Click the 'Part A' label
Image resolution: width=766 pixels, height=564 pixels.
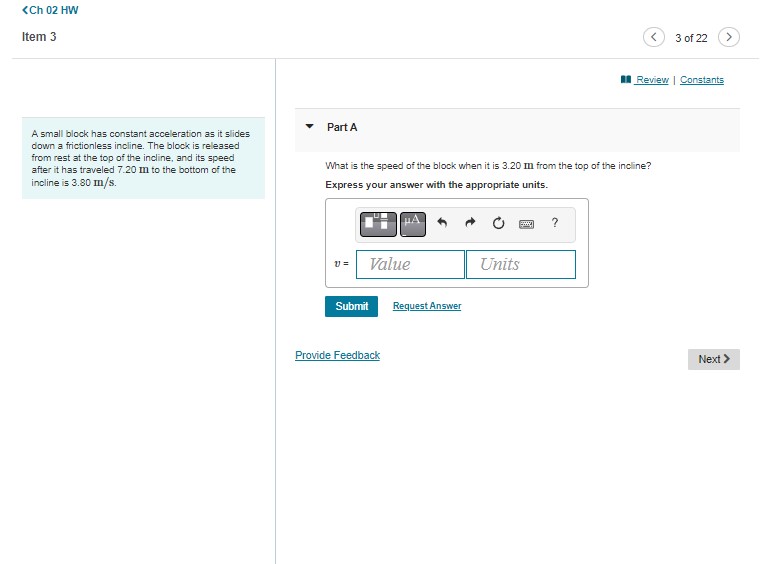[x=342, y=127]
